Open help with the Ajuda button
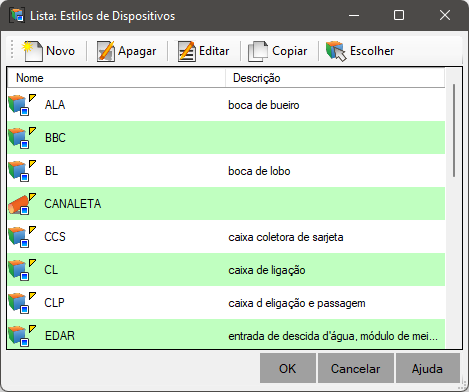Viewport: 469px width, 392px height. click(x=427, y=368)
